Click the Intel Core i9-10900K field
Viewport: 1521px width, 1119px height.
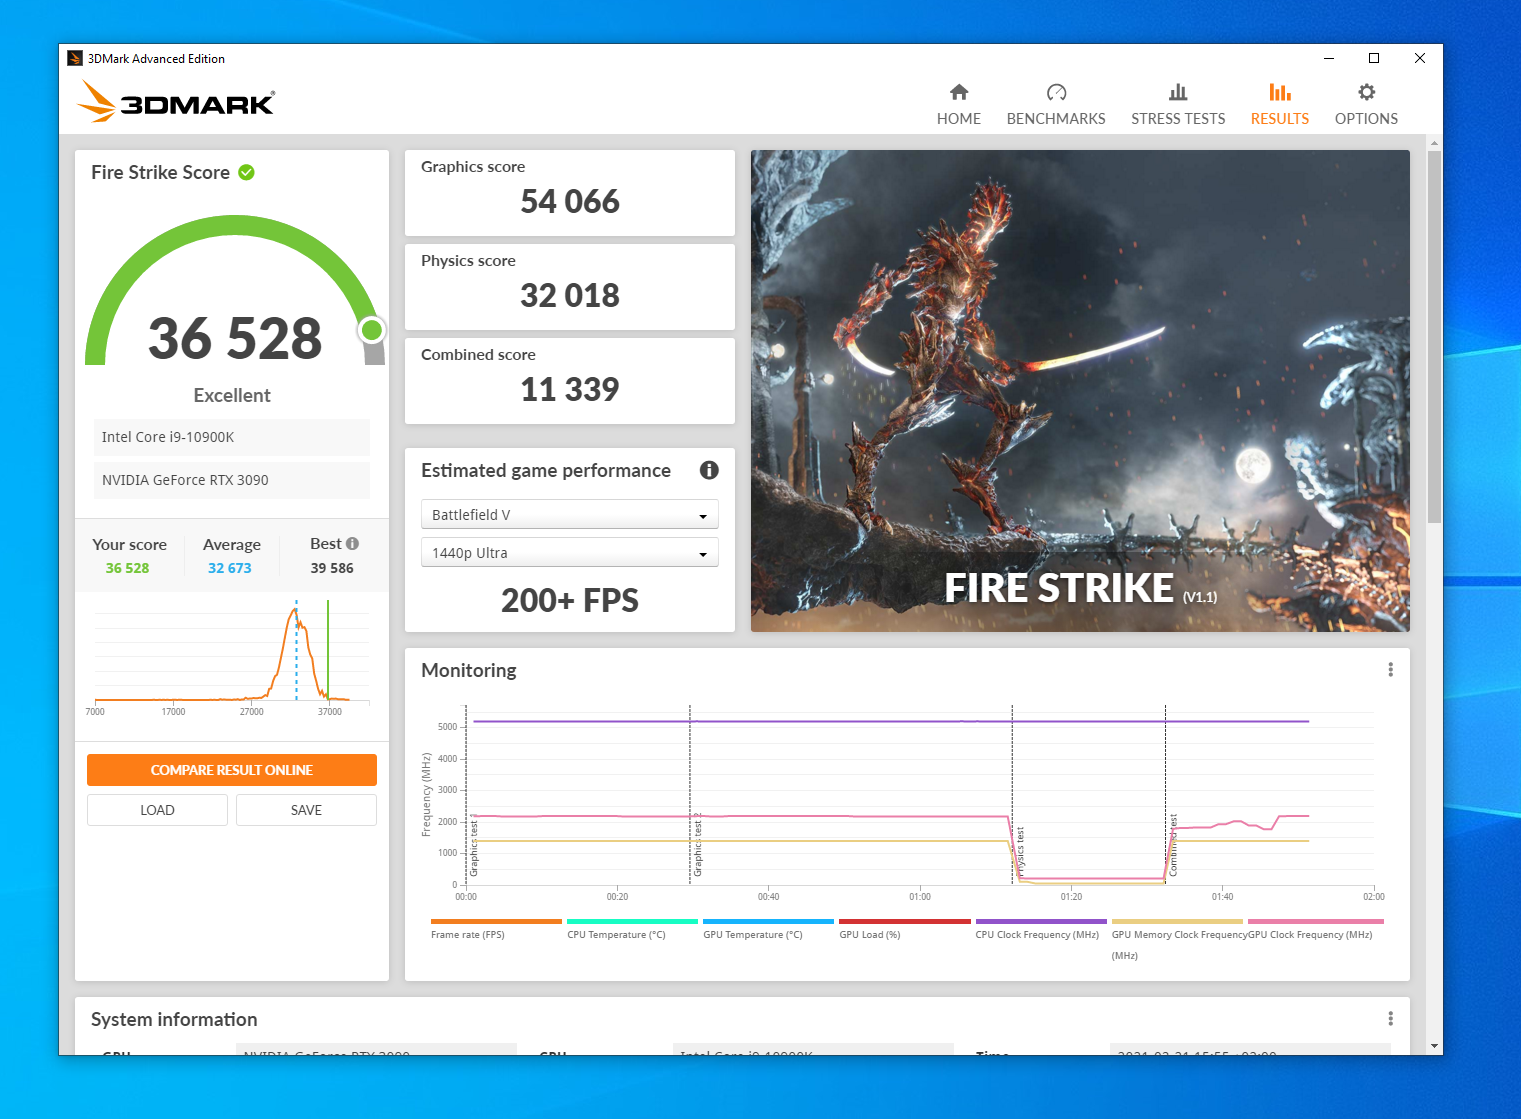click(232, 437)
